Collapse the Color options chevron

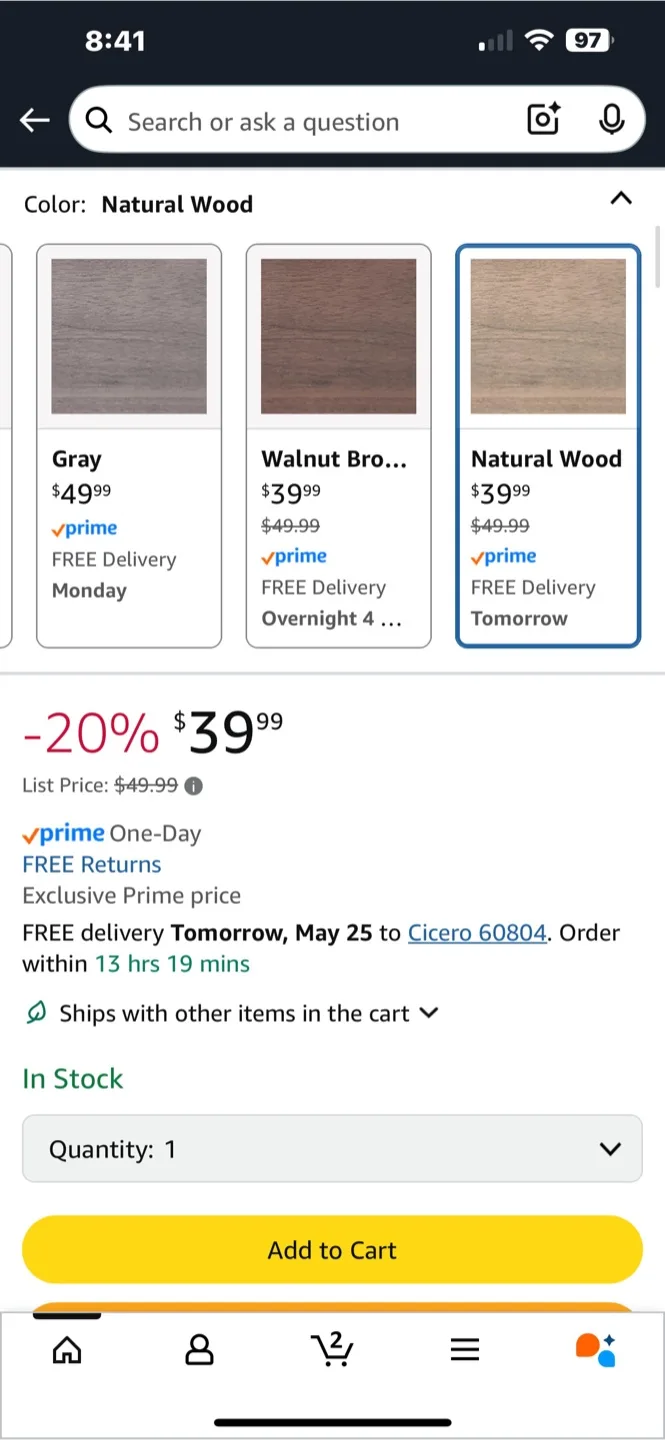pyautogui.click(x=621, y=198)
